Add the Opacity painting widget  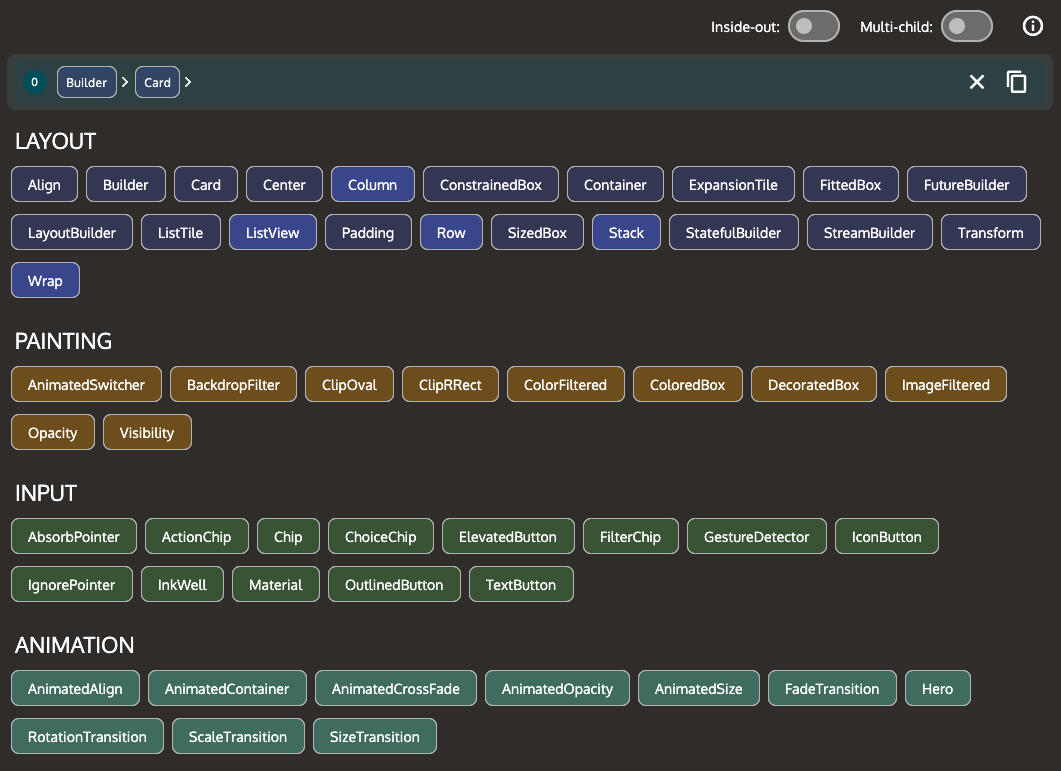coord(53,433)
